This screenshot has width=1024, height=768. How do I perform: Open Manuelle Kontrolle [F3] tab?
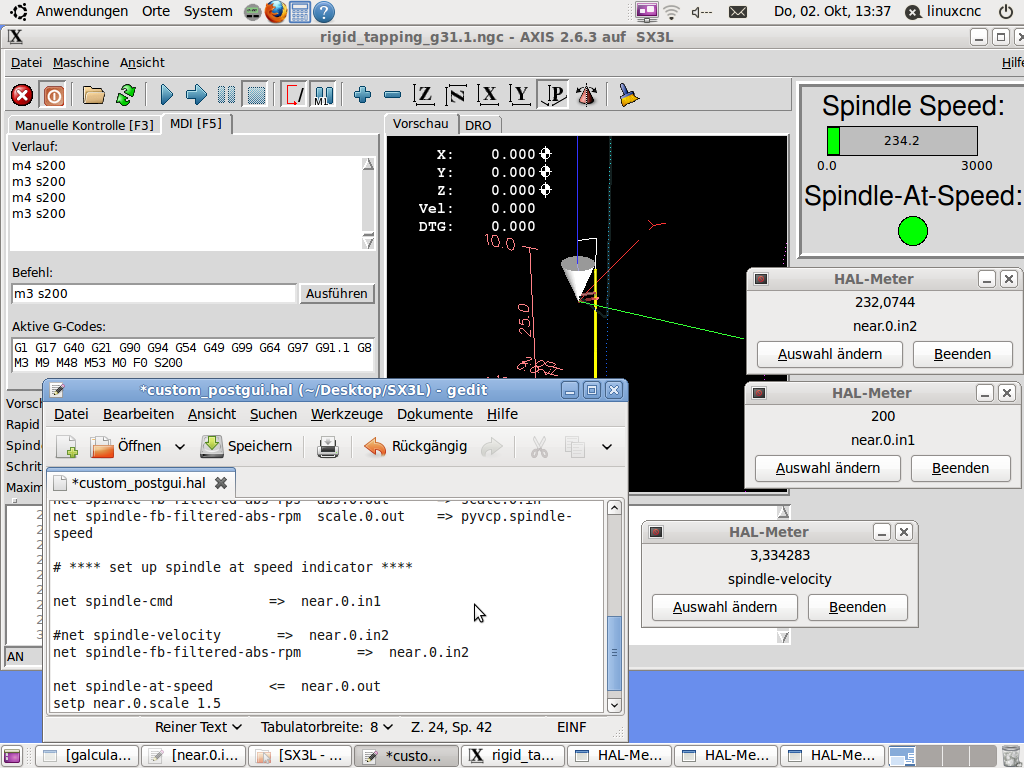[84, 125]
